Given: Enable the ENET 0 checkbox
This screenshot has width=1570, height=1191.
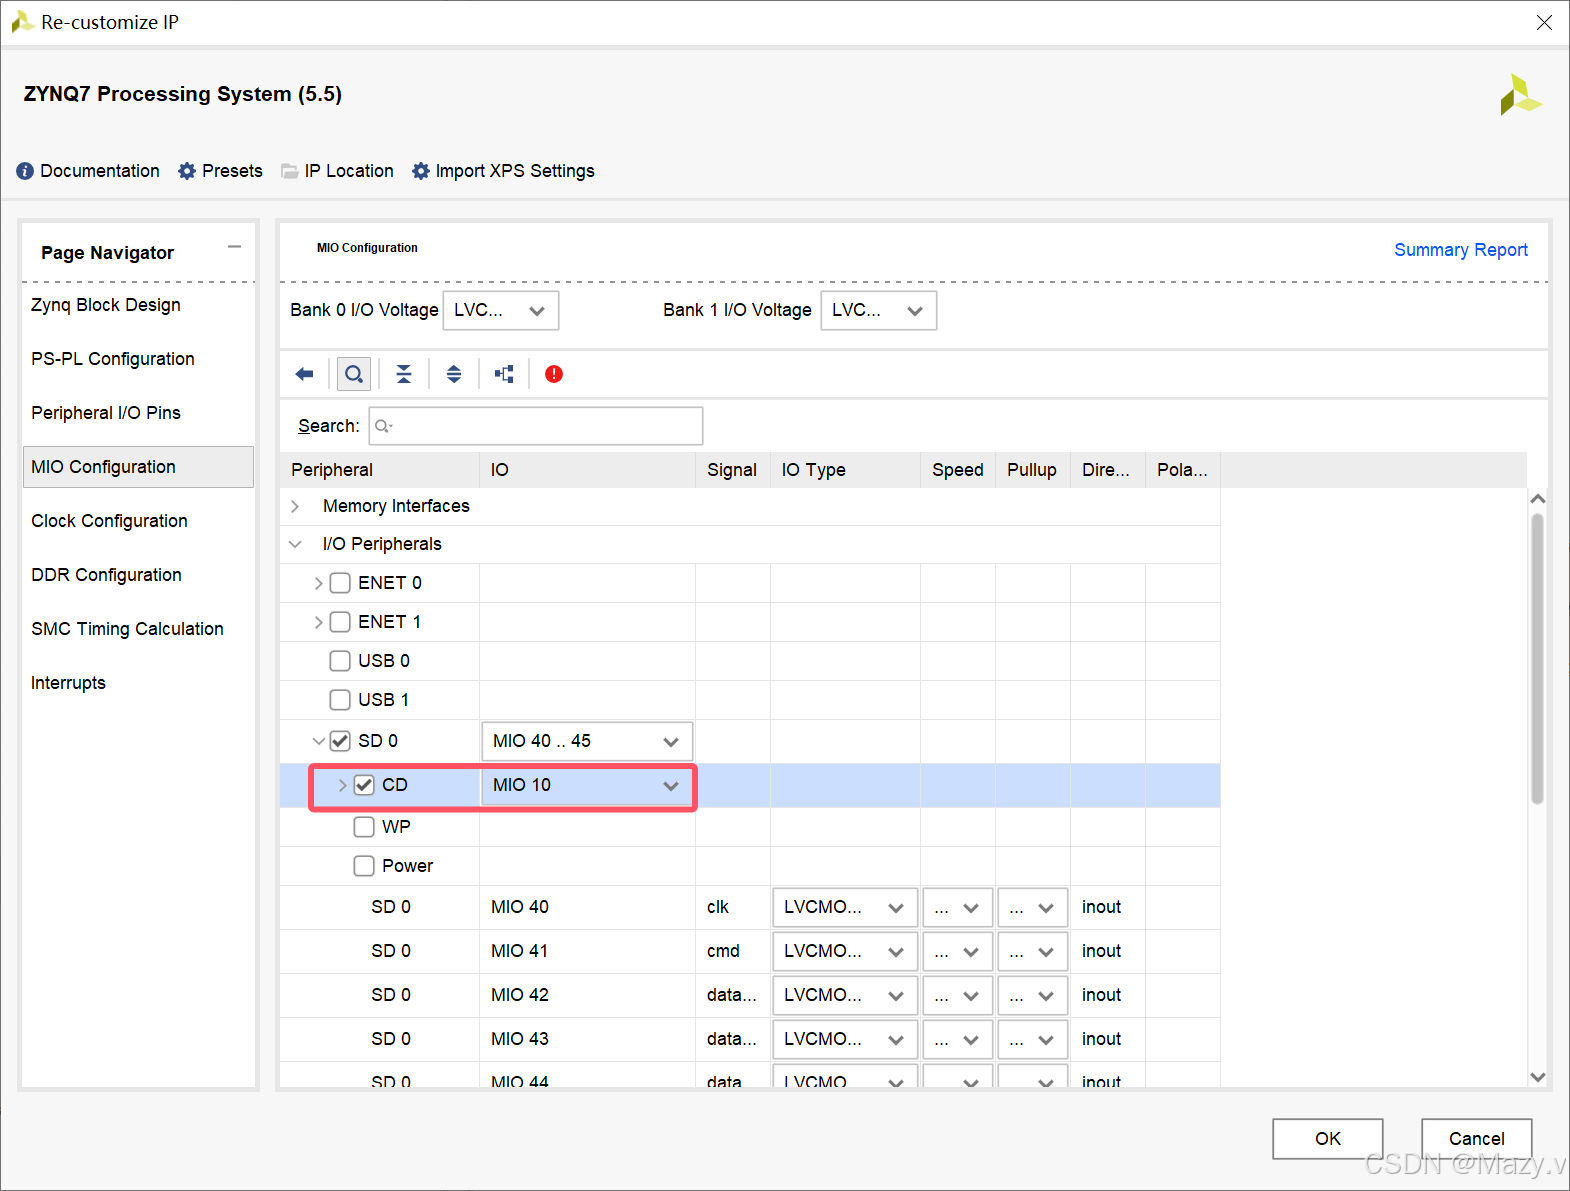Looking at the screenshot, I should 340,583.
